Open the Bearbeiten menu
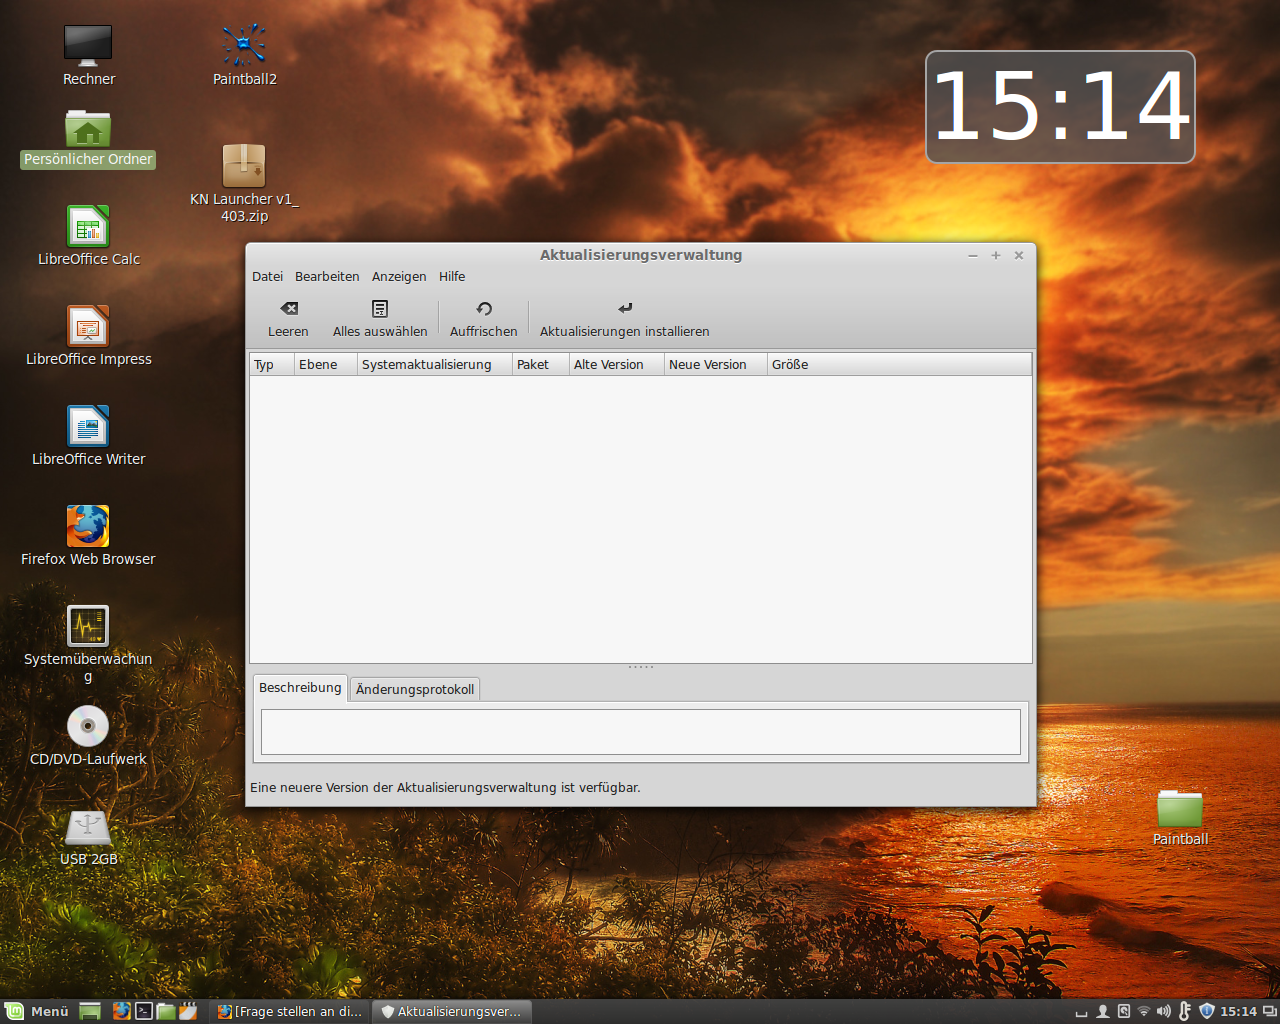This screenshot has width=1280, height=1024. (327, 277)
